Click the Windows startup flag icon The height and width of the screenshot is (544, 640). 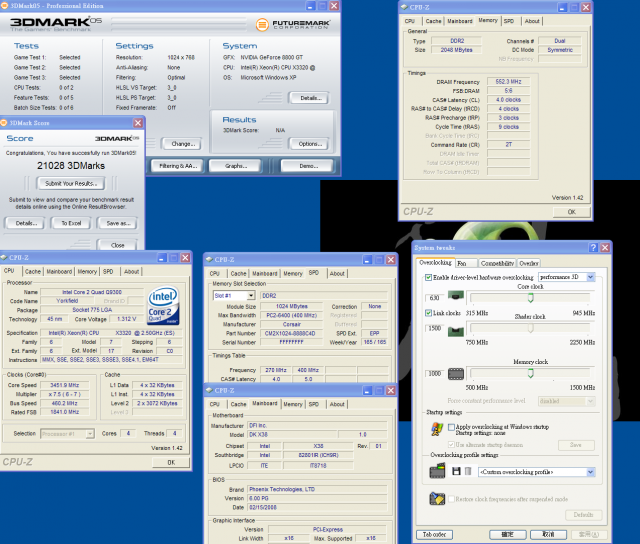pos(437,429)
